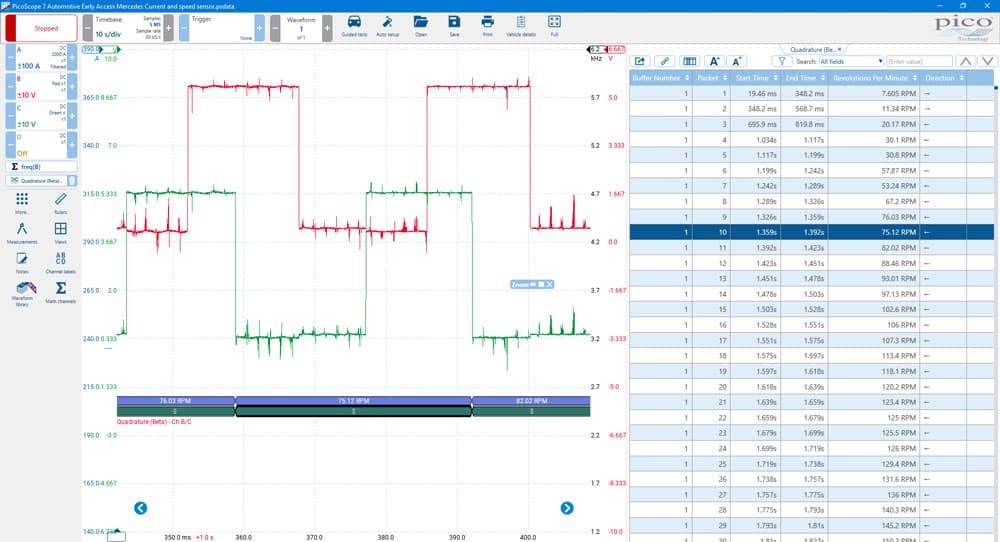Click the Auto setup wand icon
This screenshot has height=542, width=1000.
click(387, 26)
